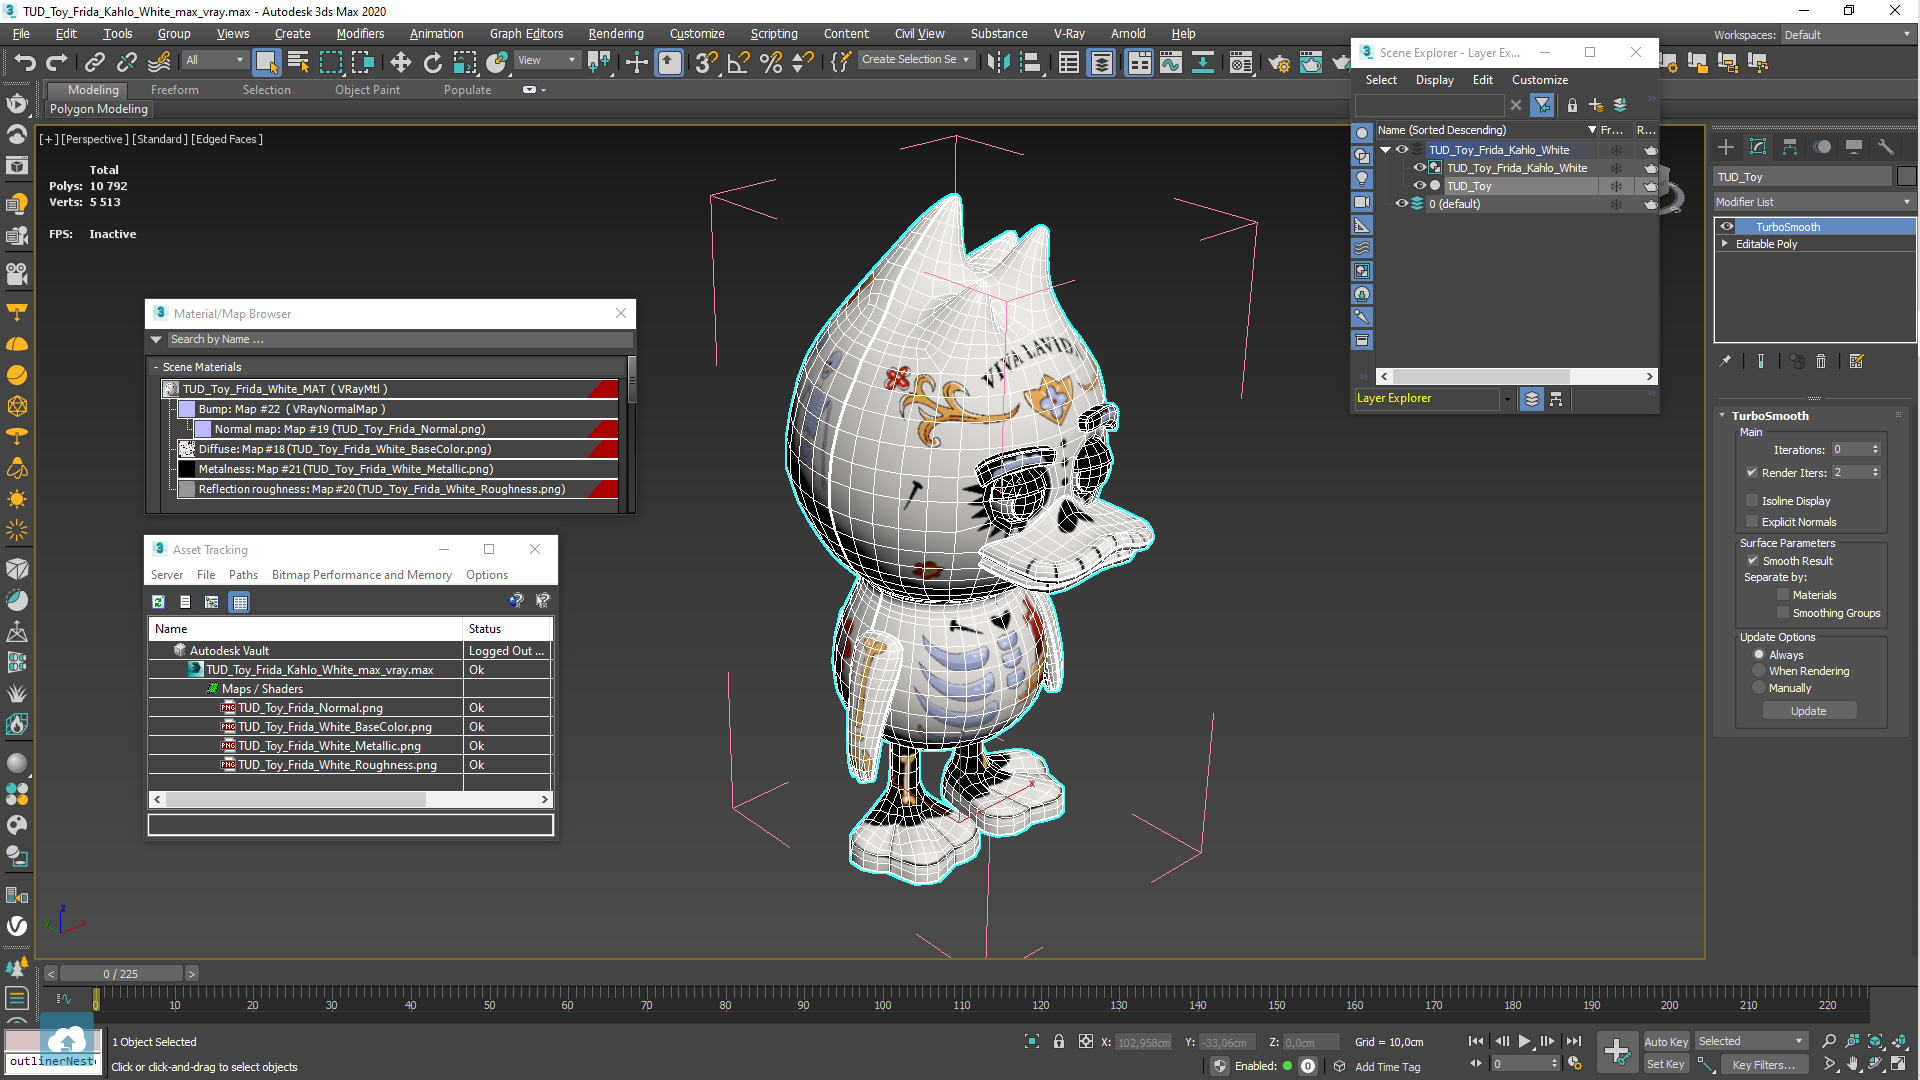Enable the Explicit Normals checkbox
The height and width of the screenshot is (1080, 1920).
[x=1752, y=522]
